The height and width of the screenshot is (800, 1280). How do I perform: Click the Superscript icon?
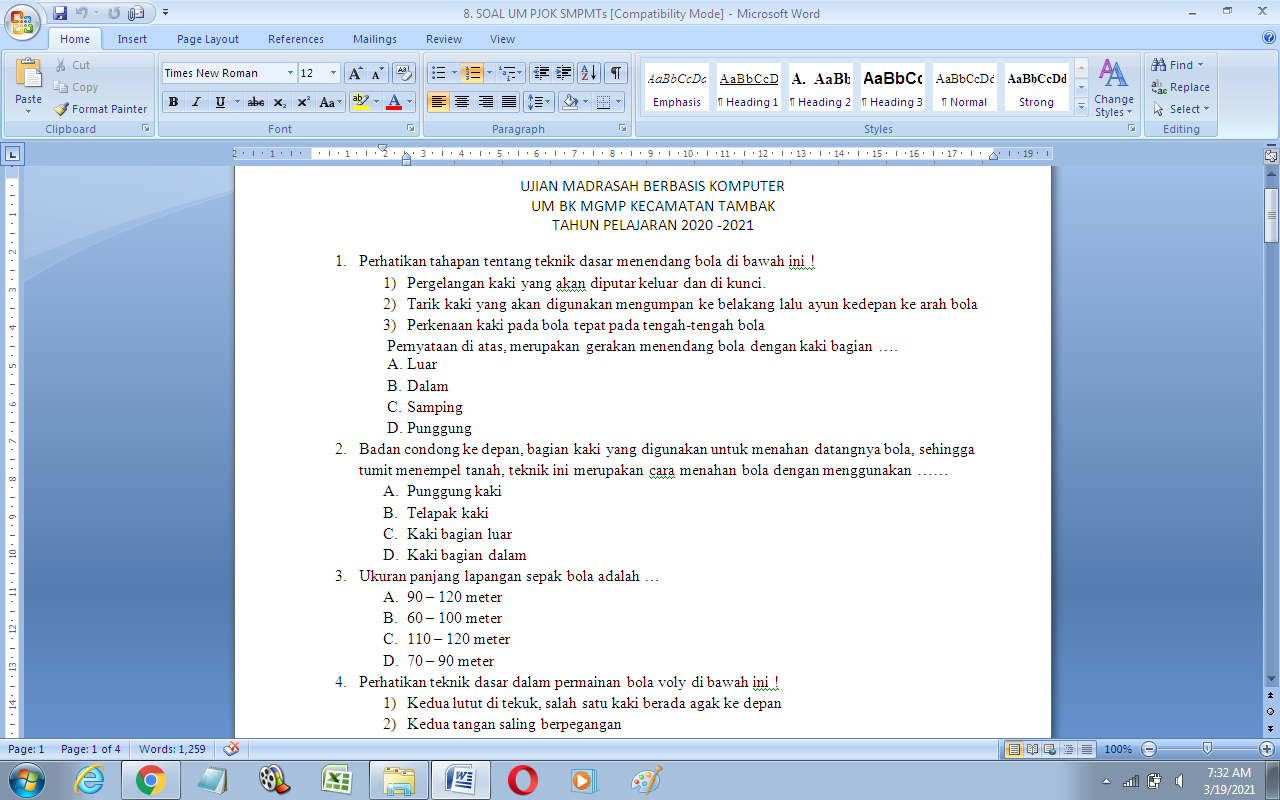tap(303, 102)
